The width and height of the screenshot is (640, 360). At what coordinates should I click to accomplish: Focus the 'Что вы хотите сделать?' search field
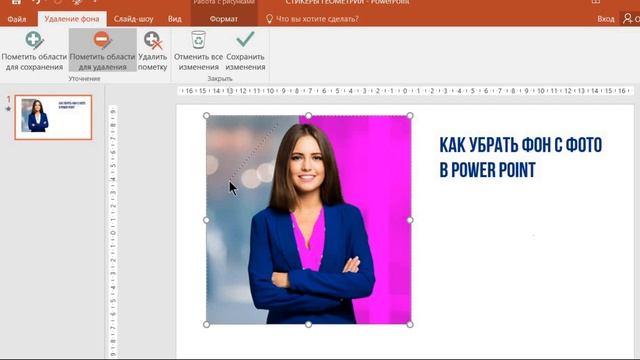click(x=317, y=19)
